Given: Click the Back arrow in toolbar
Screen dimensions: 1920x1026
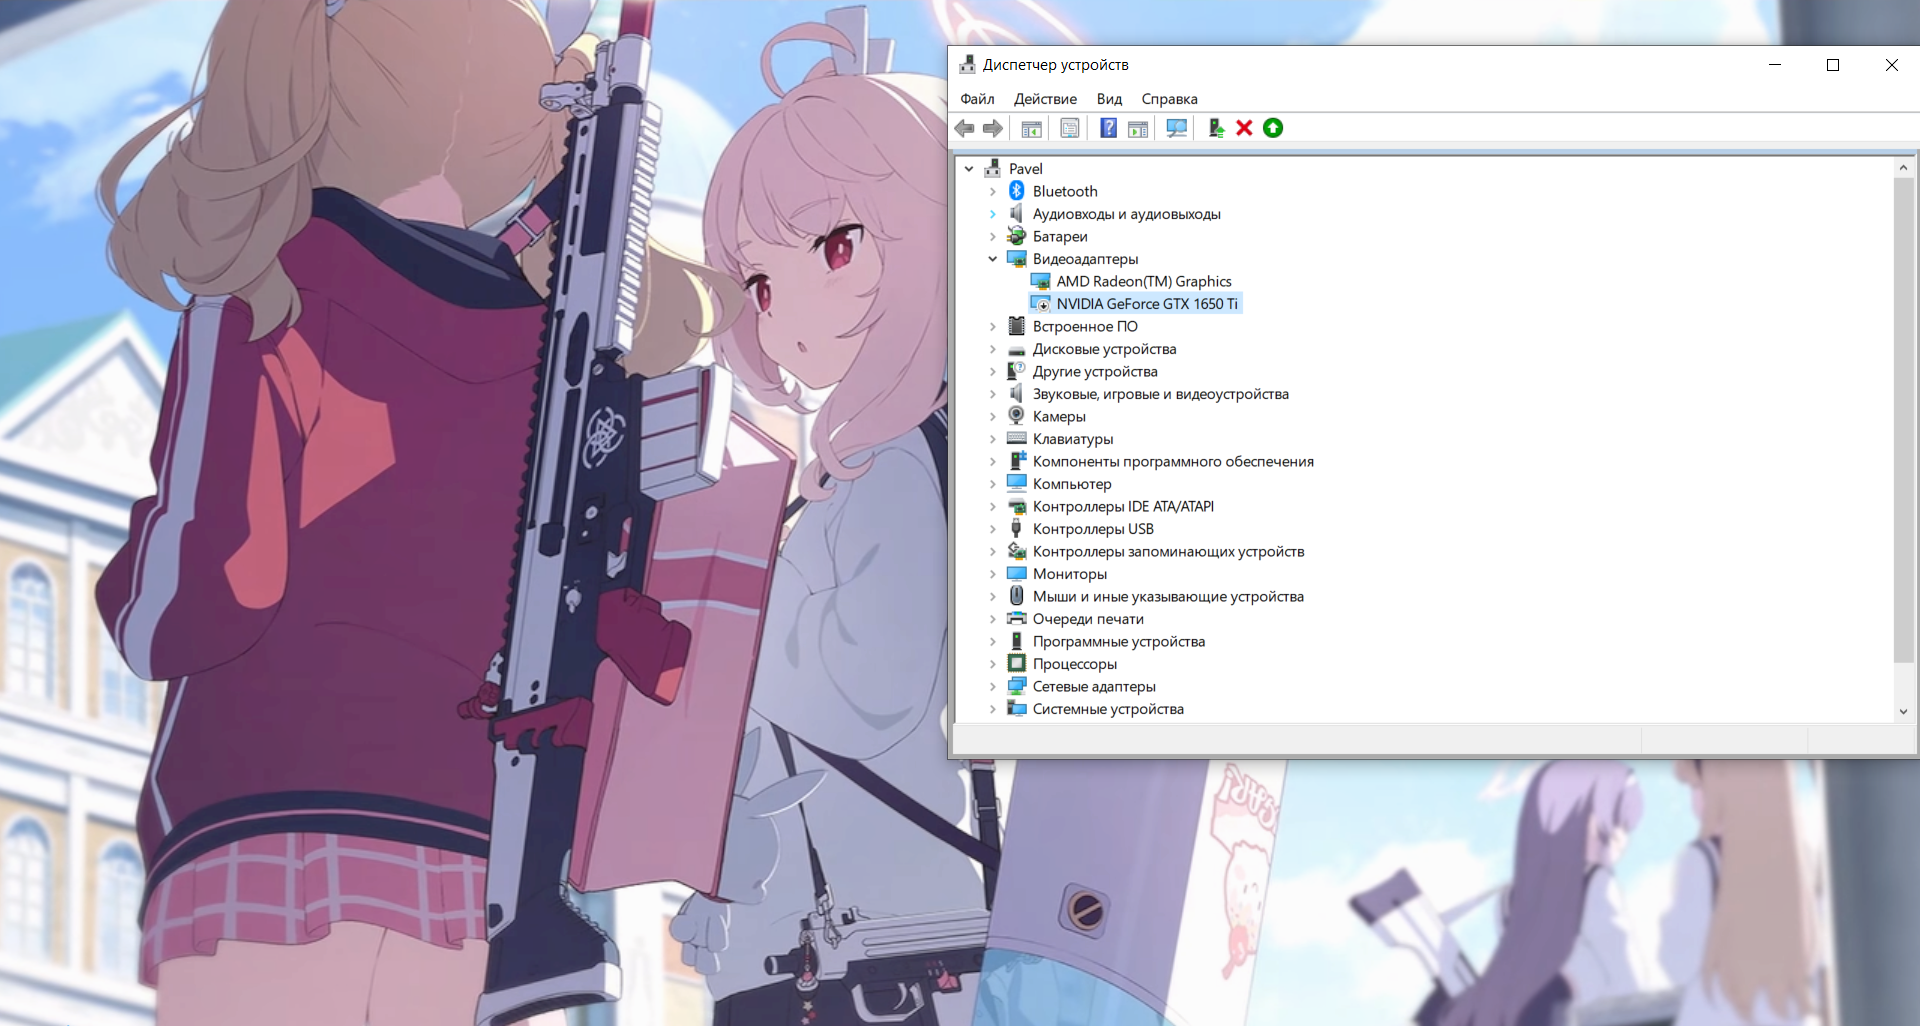Looking at the screenshot, I should pos(964,128).
